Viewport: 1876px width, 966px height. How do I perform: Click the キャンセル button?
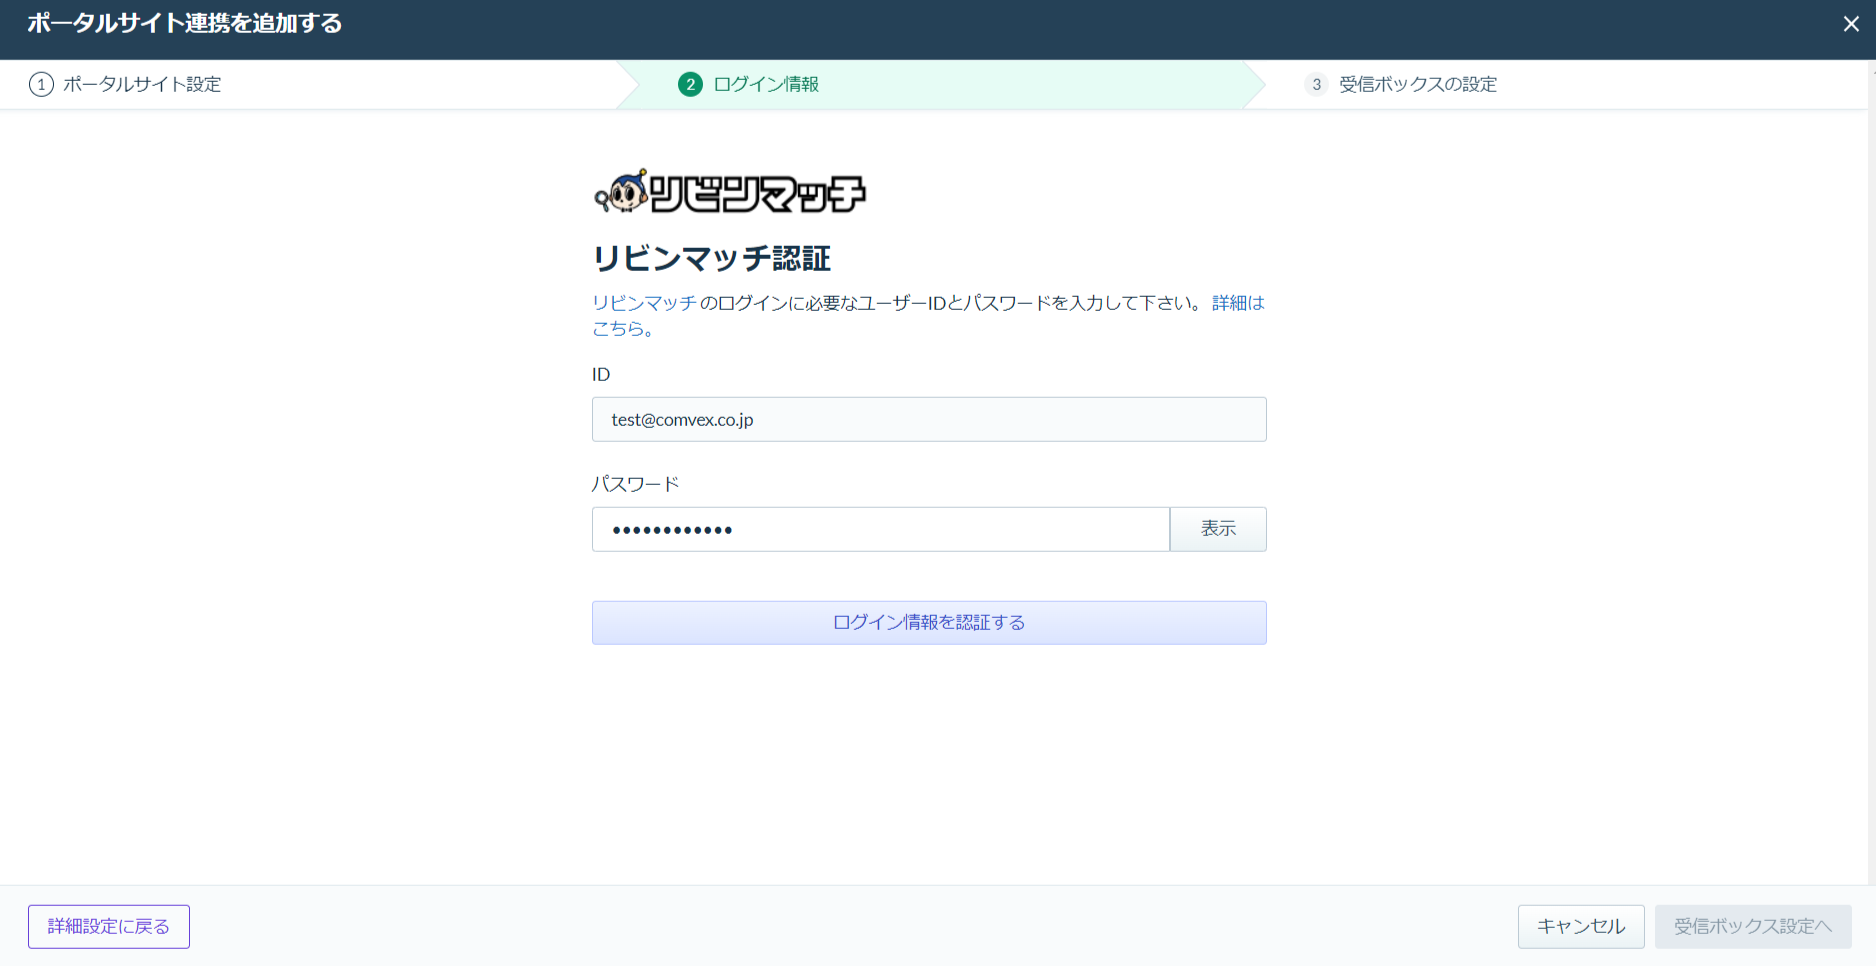pos(1581,927)
